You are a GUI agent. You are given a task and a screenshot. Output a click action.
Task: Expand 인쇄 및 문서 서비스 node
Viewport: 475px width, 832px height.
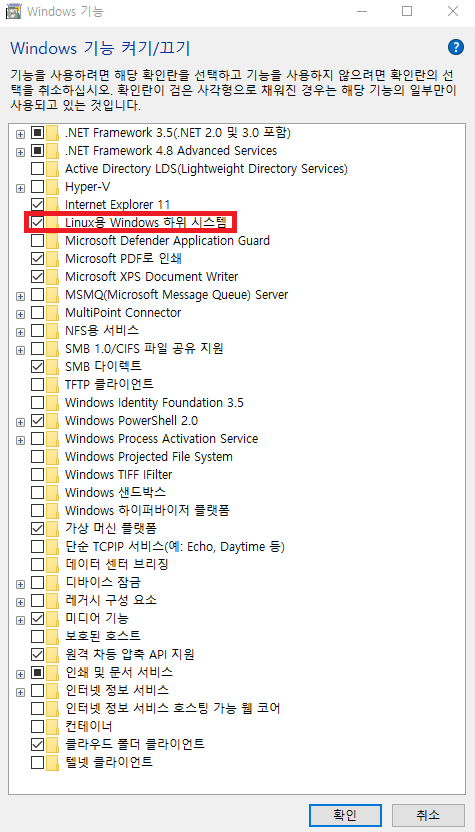[20, 673]
